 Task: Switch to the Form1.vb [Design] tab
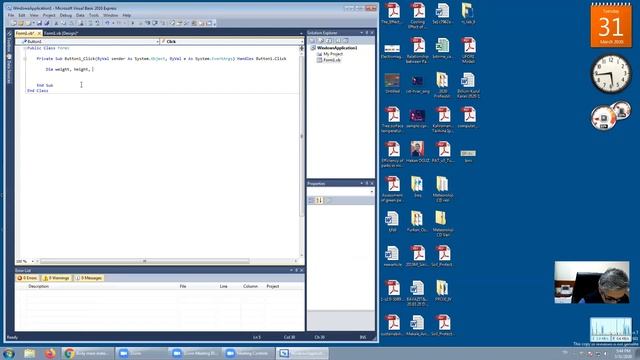click(x=61, y=33)
